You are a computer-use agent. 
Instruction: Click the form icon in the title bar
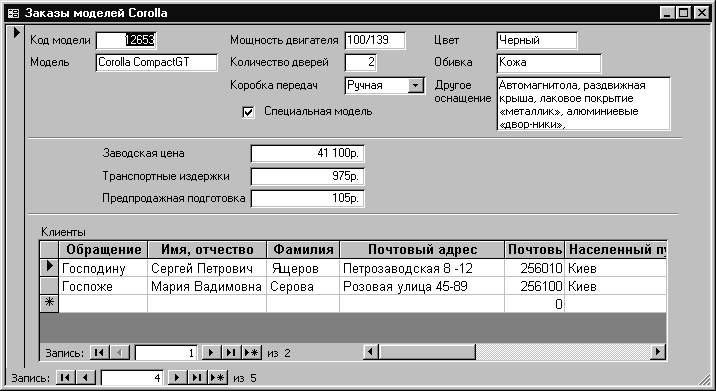click(x=14, y=13)
